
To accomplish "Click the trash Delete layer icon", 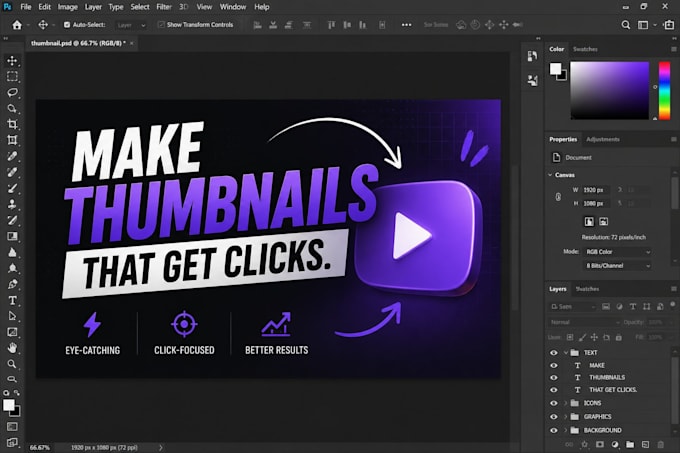I will 660,444.
